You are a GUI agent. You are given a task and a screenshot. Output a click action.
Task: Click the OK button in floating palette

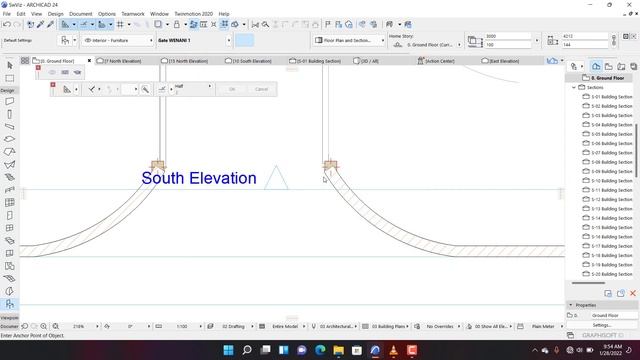232,89
